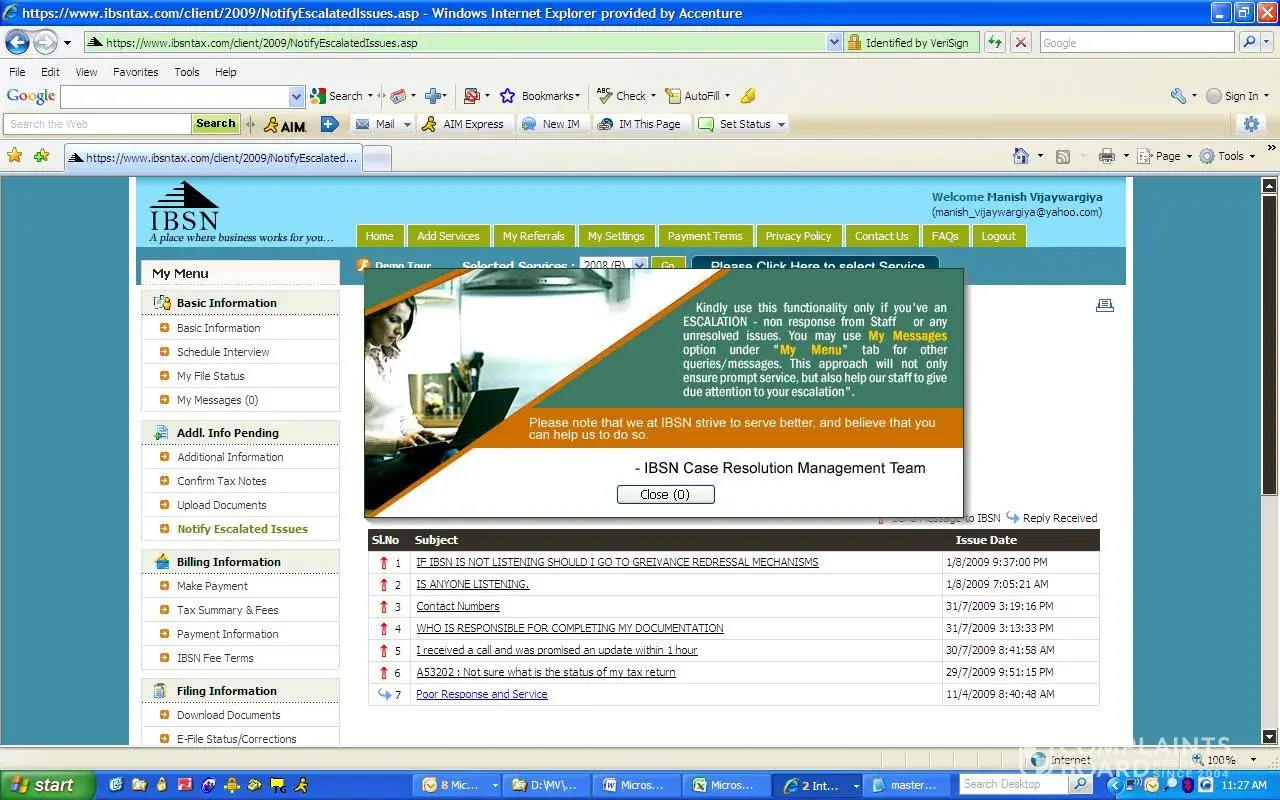The image size is (1280, 800).
Task: Open the Selected Services year dropdown
Action: (640, 266)
